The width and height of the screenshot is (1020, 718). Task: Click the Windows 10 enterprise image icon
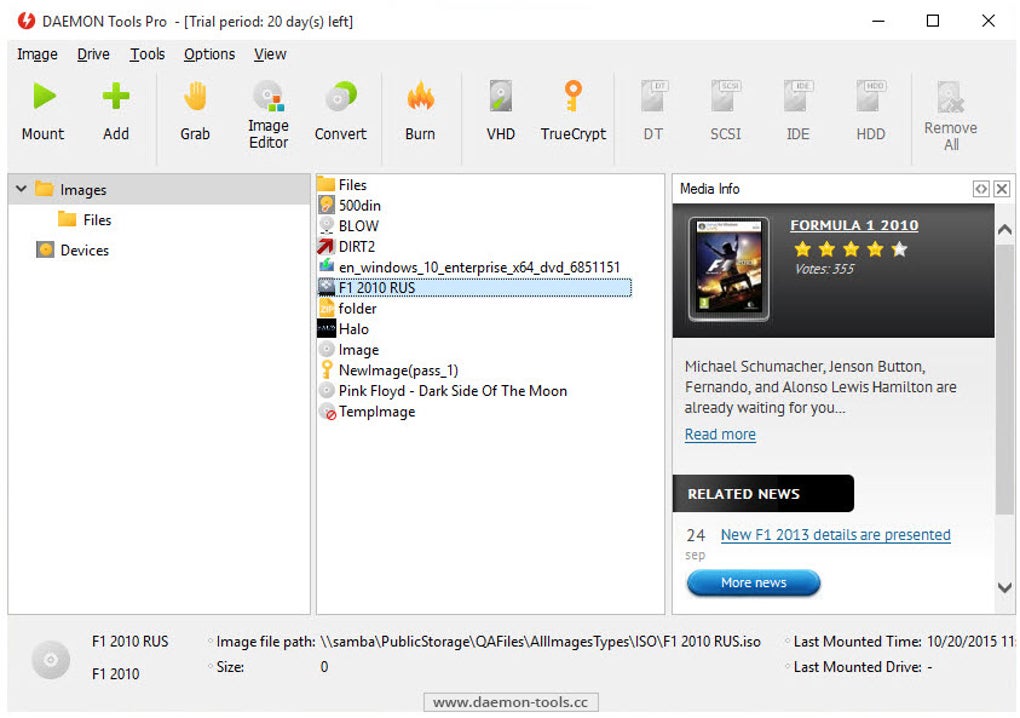click(327, 266)
